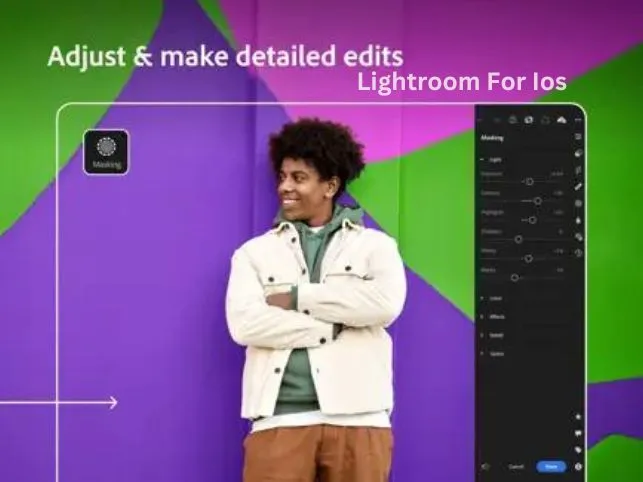Open the keywords tag icon
Image resolution: width=643 pixels, height=482 pixels.
click(x=578, y=450)
